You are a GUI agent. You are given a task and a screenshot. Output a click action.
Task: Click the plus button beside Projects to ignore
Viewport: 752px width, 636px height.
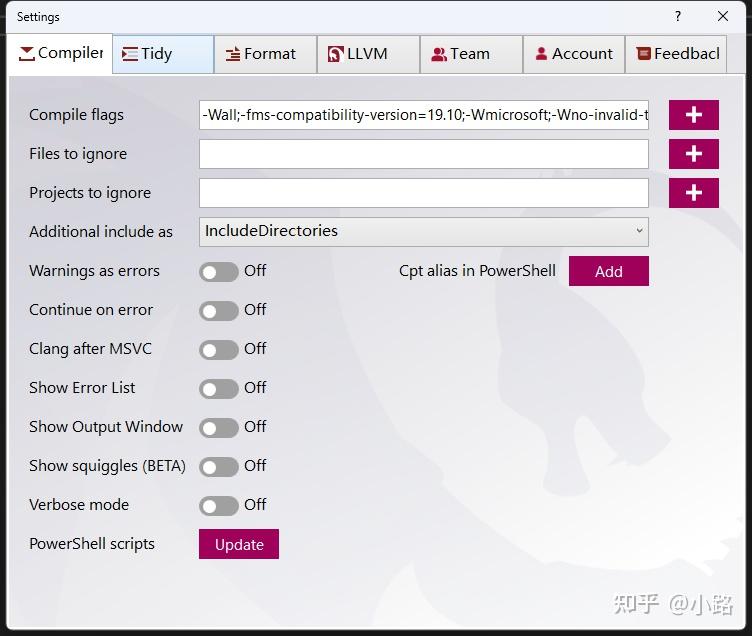[693, 193]
